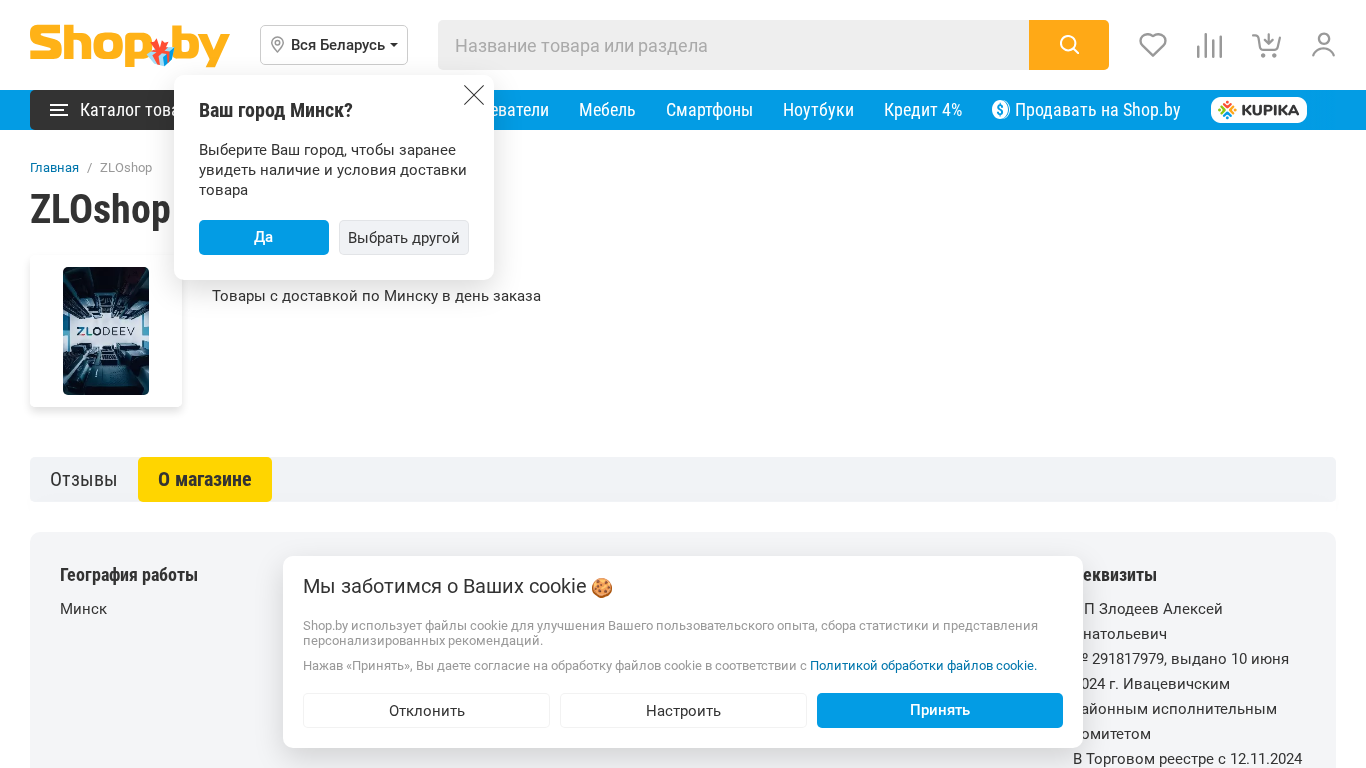
Task: Click the ZLODEEV shop logo thumbnail
Action: click(x=106, y=331)
